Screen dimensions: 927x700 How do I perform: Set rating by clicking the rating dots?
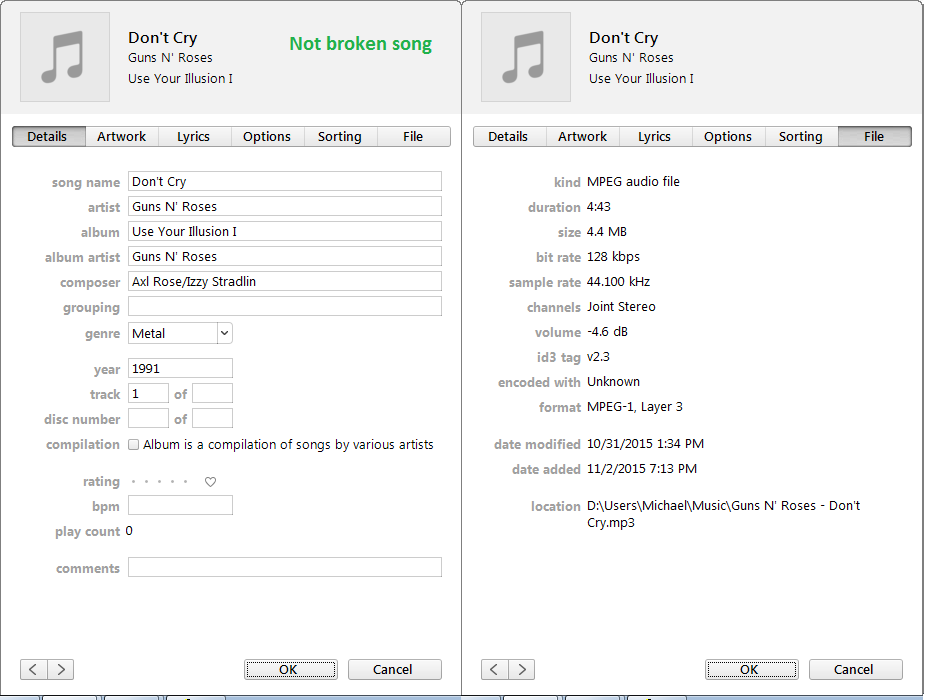(160, 482)
